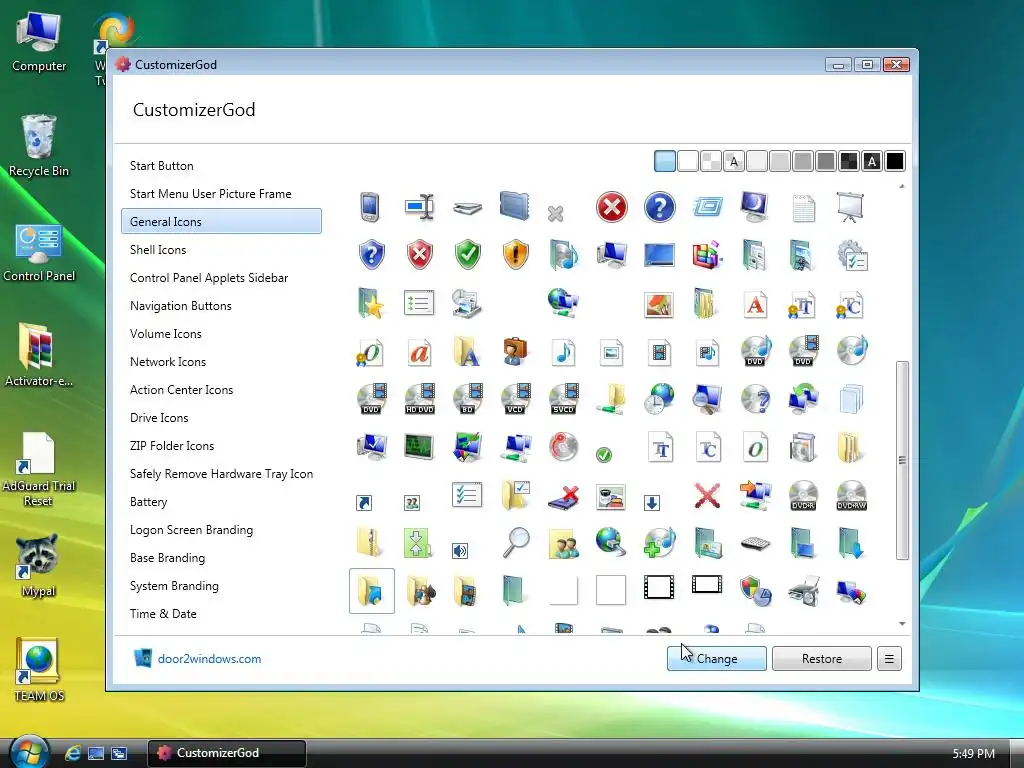The height and width of the screenshot is (768, 1024).
Task: Select the colorful blocks programs icon
Action: (x=707, y=255)
